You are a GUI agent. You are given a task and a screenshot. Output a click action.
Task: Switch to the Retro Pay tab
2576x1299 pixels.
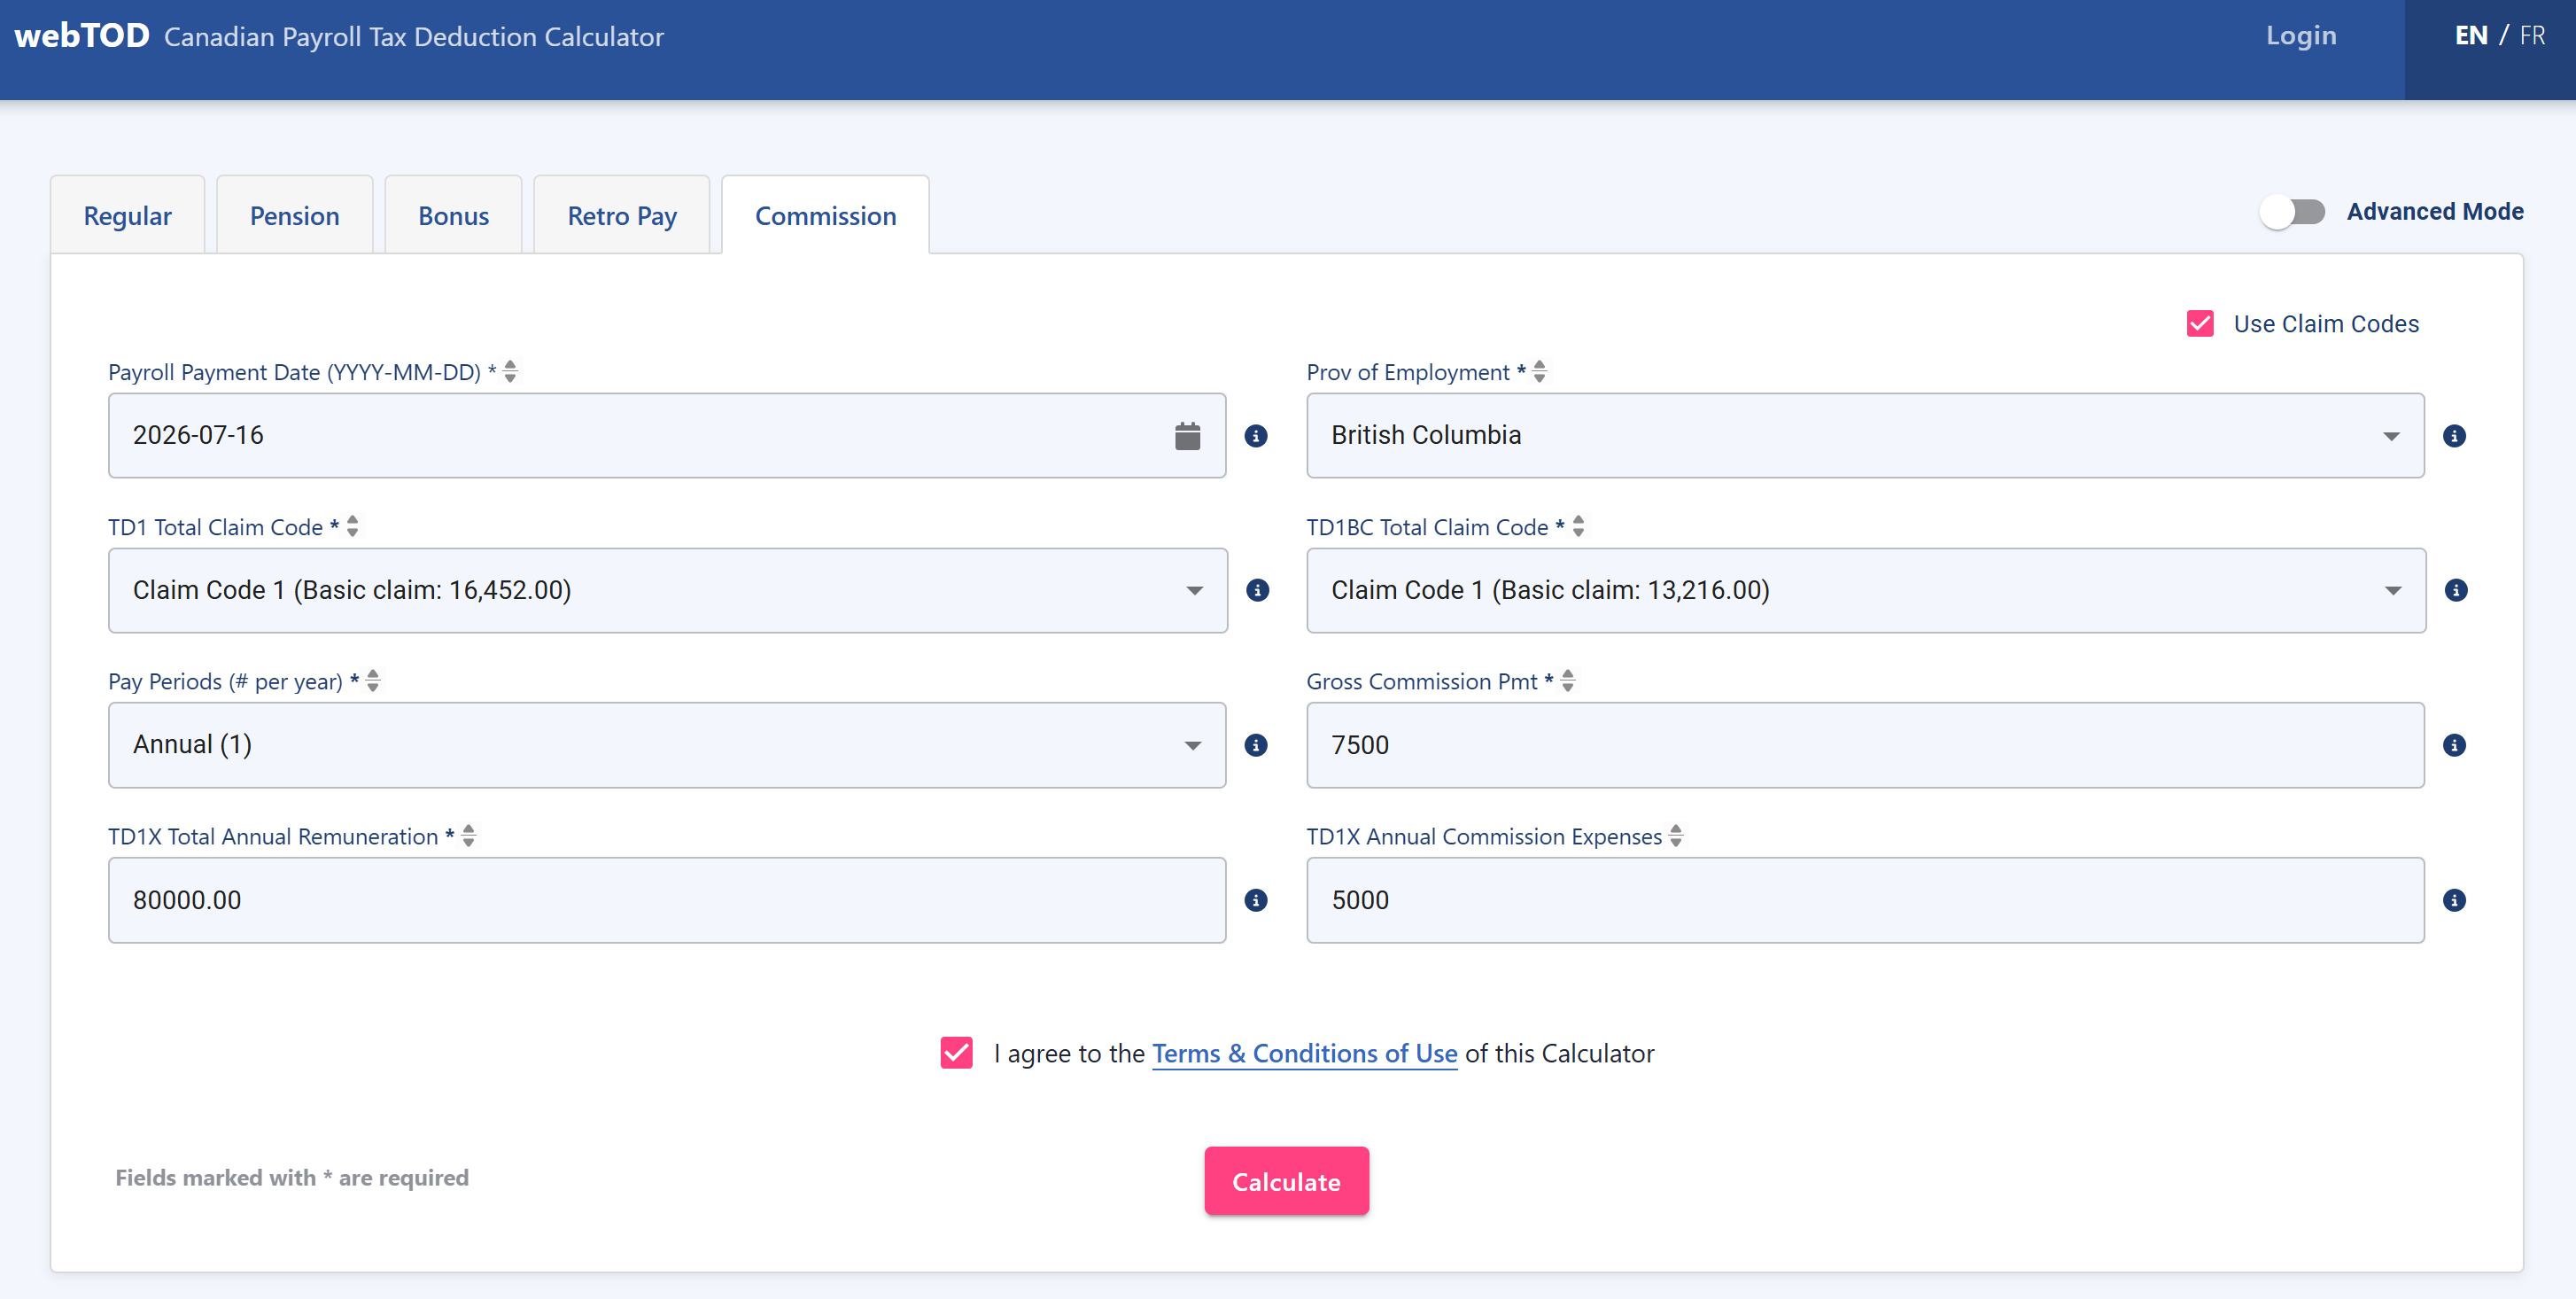[622, 216]
